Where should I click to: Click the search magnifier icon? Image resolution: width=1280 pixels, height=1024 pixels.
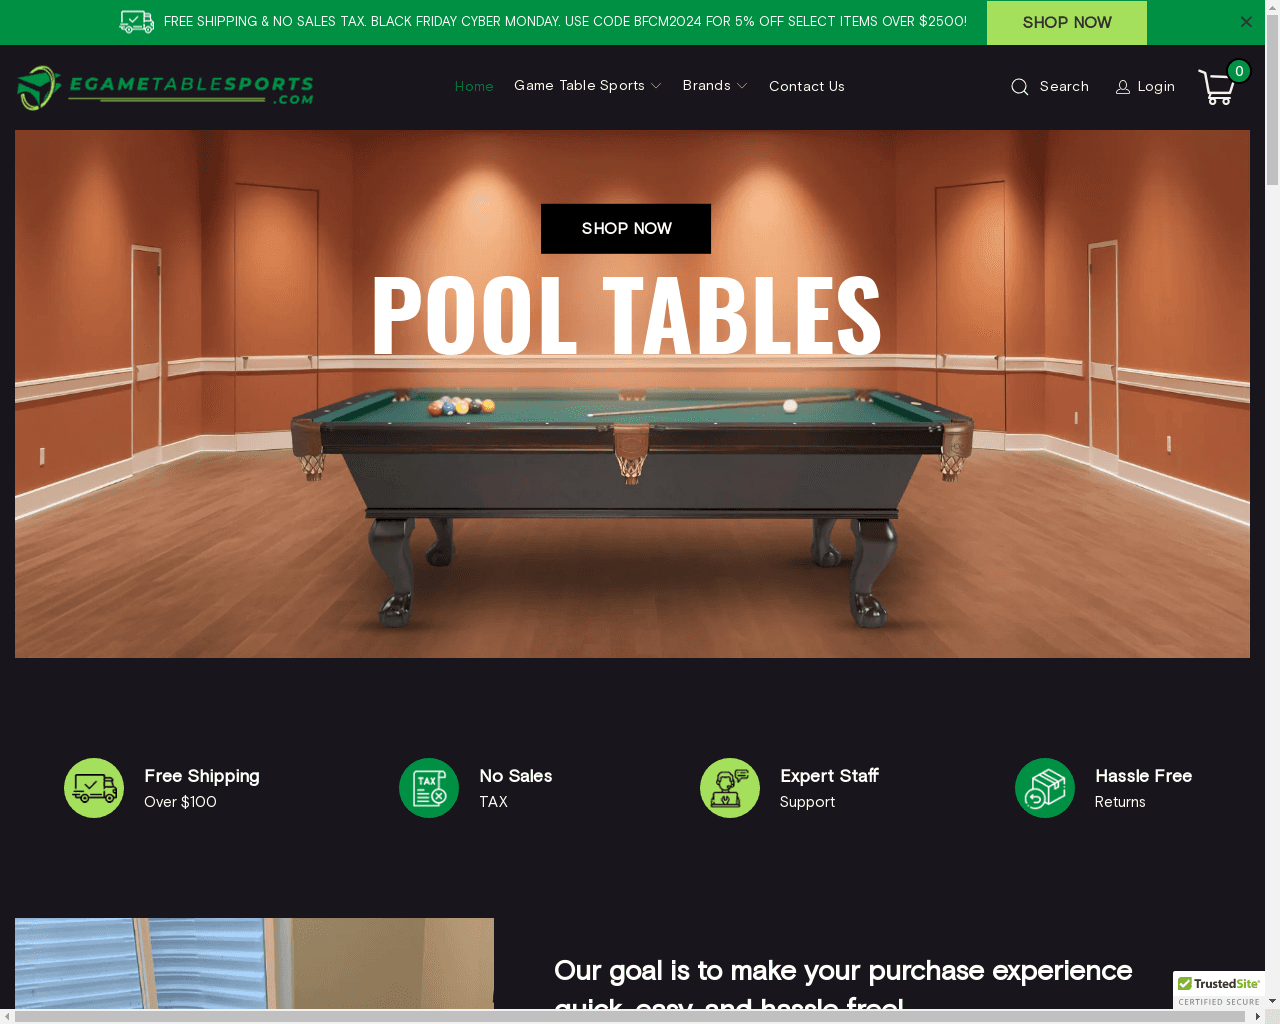tap(1020, 87)
